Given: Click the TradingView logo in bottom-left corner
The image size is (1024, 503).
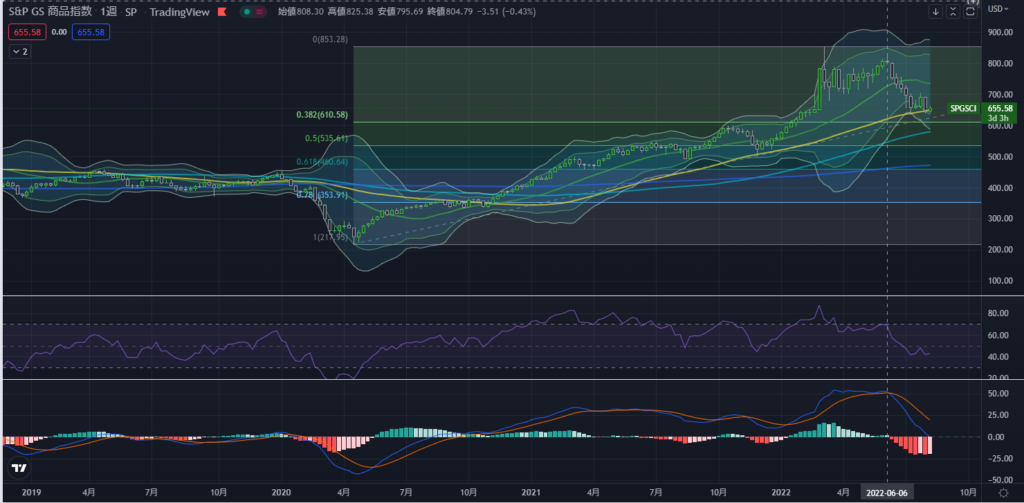Looking at the screenshot, I should pos(18,469).
